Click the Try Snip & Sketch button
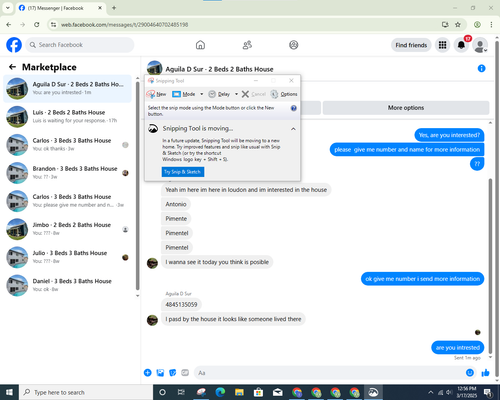The width and height of the screenshot is (500, 400). [x=183, y=172]
